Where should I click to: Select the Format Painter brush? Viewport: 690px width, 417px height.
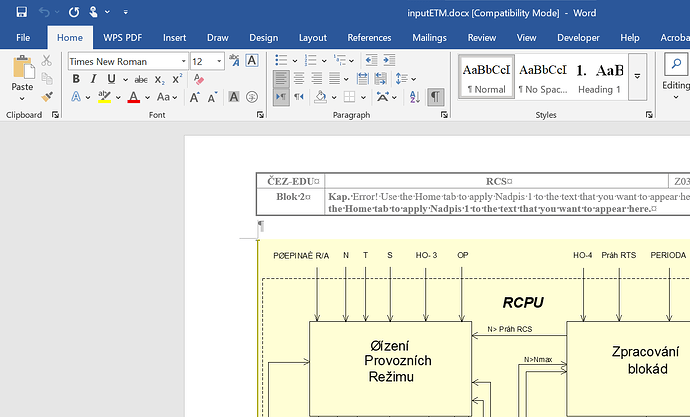tap(47, 97)
